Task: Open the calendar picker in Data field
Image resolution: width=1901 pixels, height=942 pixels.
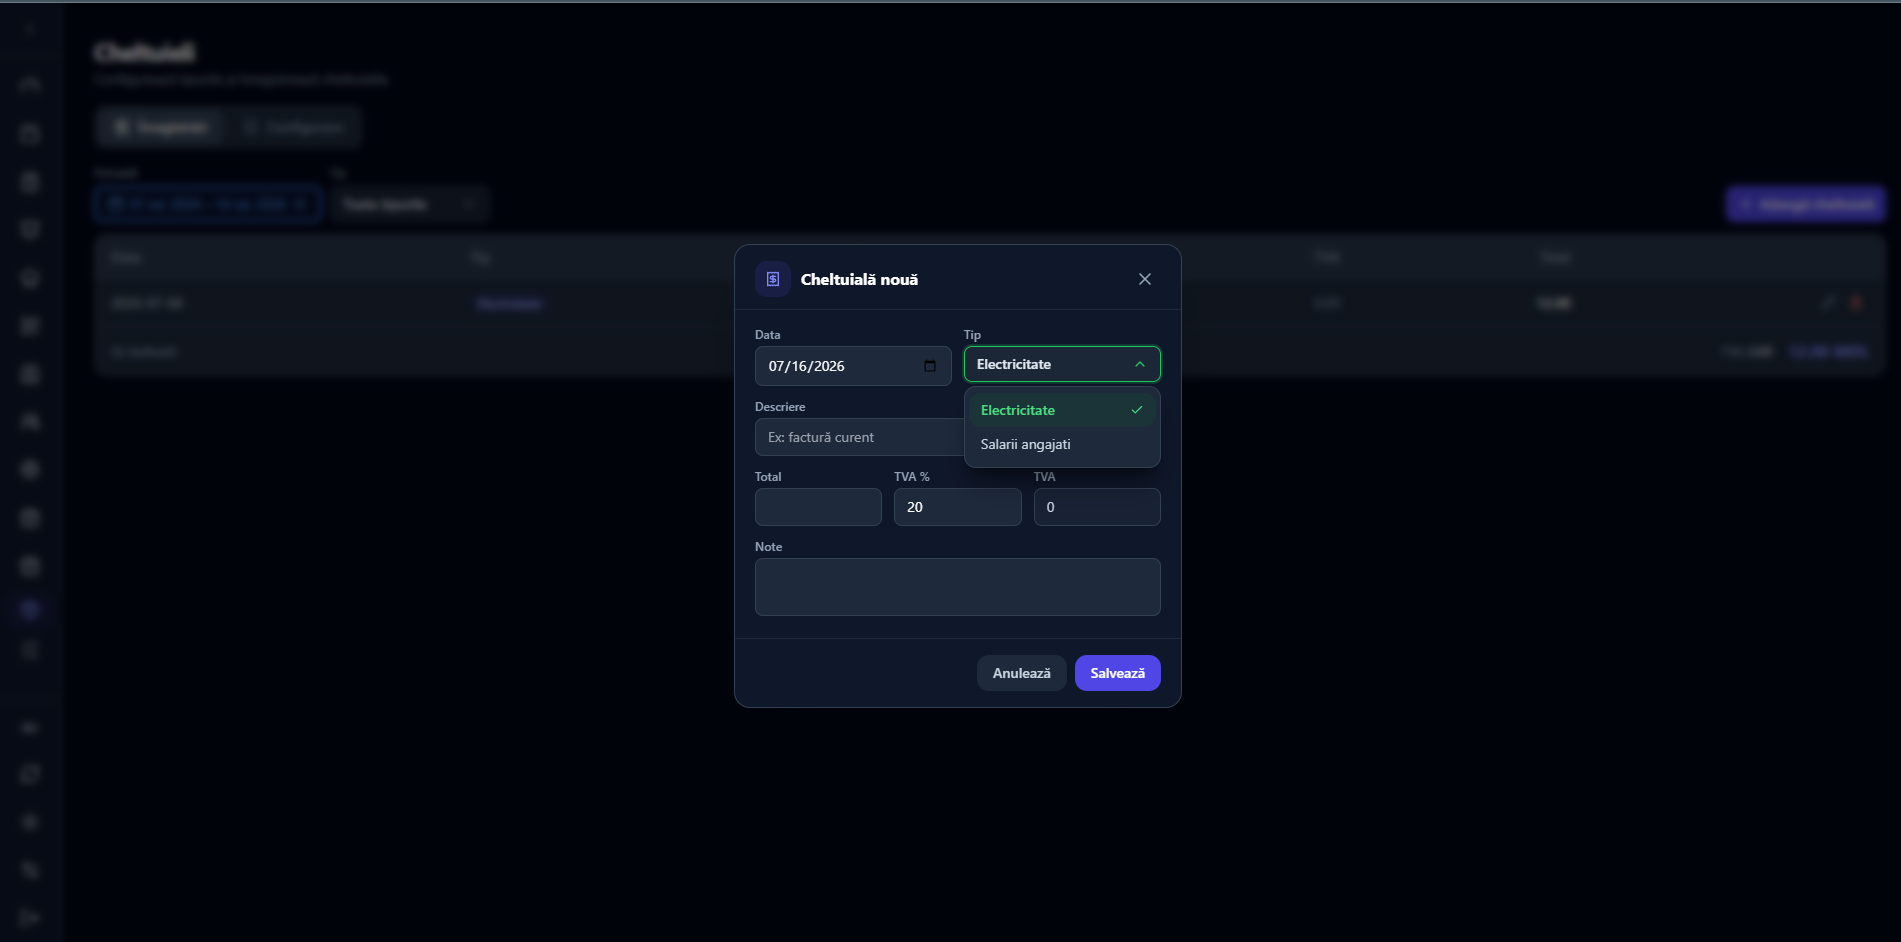Action: [x=930, y=366]
